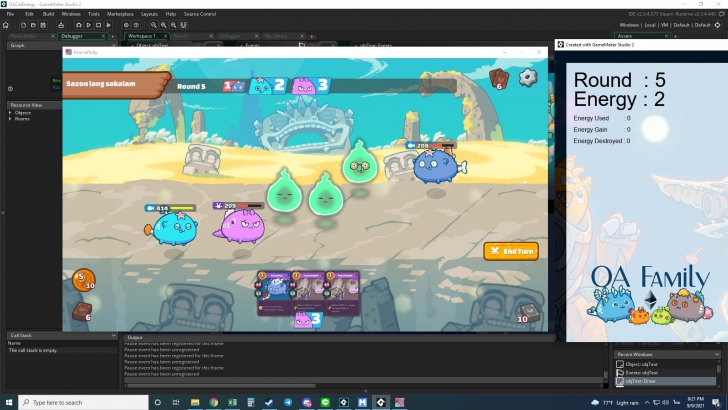Collapse the Graph panel dropdown
Screen dimensions: 728x410
113,46
